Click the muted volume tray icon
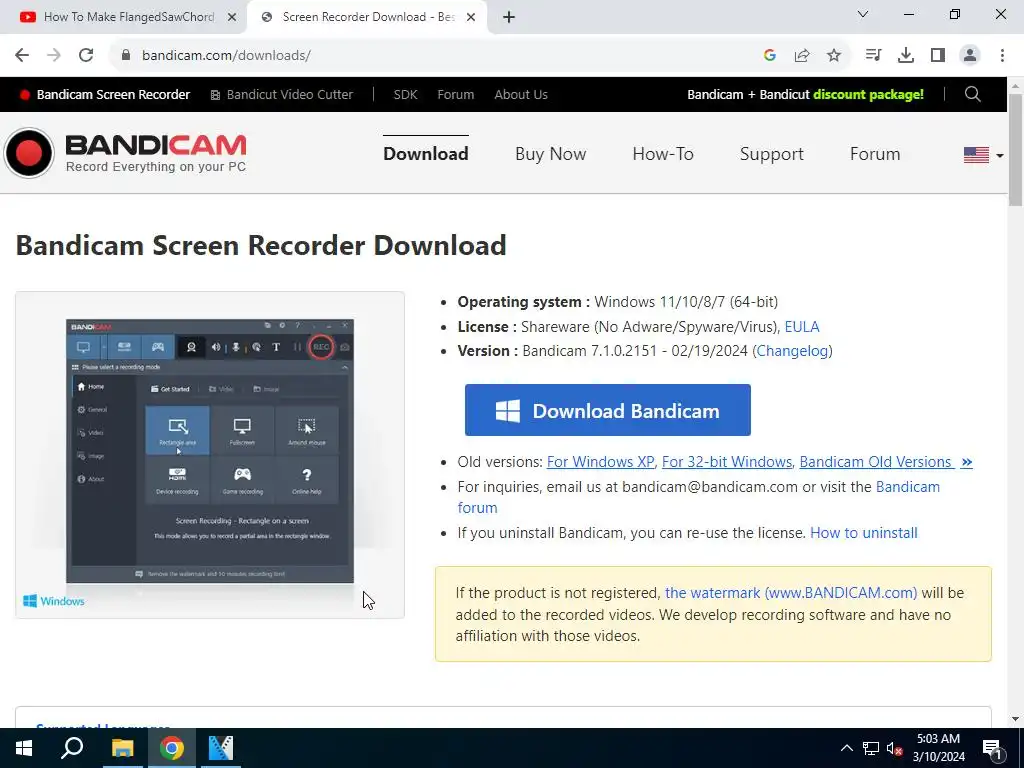The image size is (1024, 768). [x=894, y=748]
